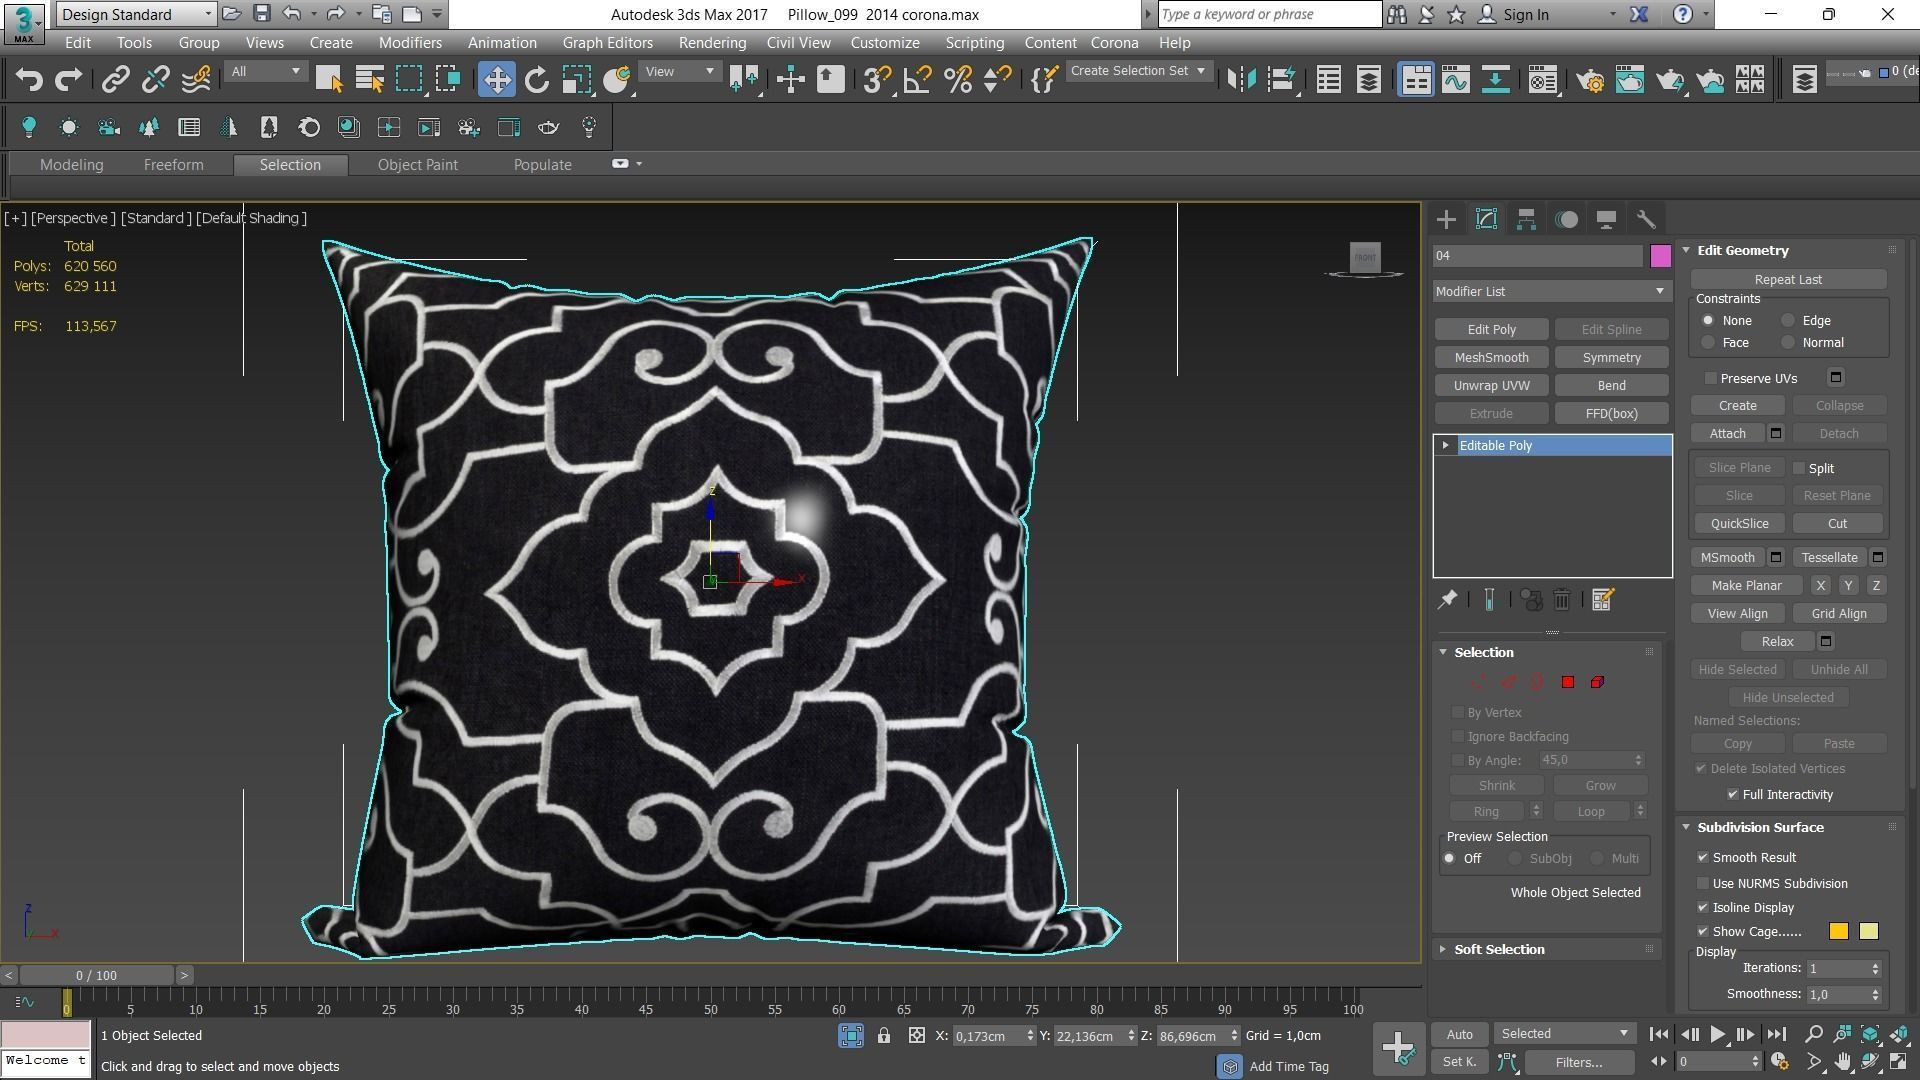Open the Create command panel tab
Viewport: 1920px width, 1080px height.
point(1446,219)
